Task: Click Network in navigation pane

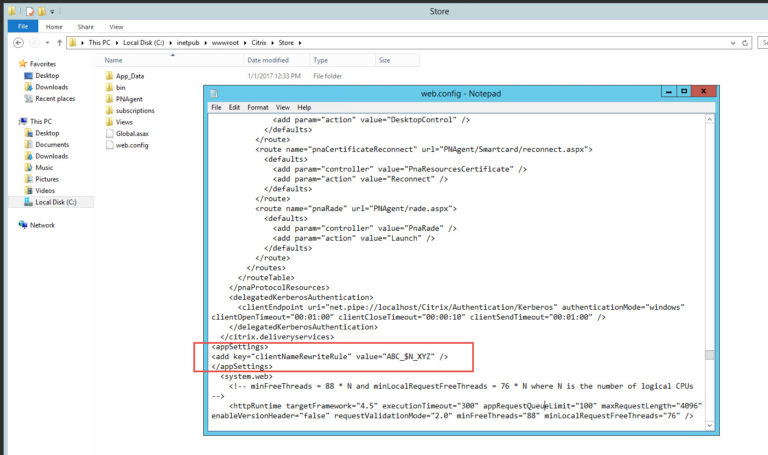Action: coord(42,225)
